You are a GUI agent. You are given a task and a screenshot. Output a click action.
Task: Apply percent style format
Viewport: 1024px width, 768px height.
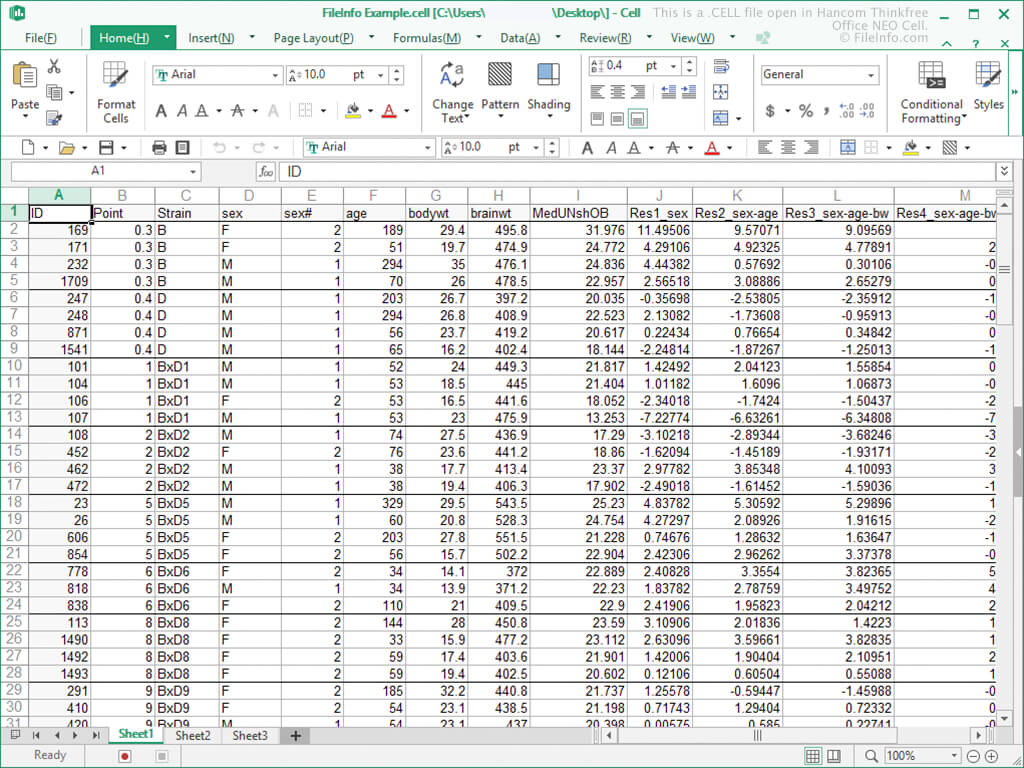click(x=806, y=111)
